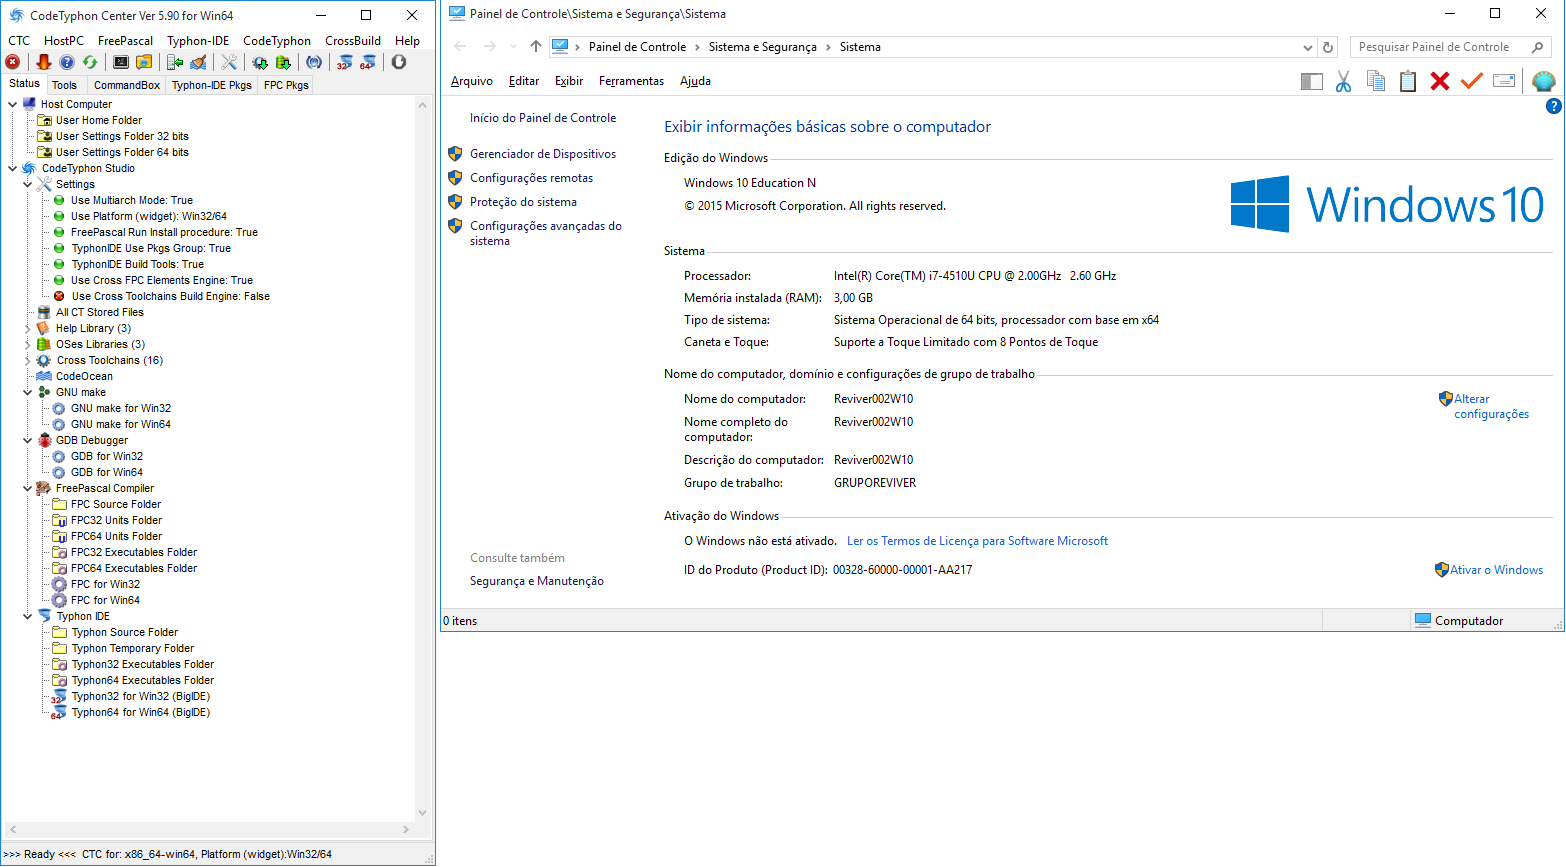Click the tree's horizontal scrollbar right arrow
Viewport: 1566px width, 867px height.
tap(406, 829)
